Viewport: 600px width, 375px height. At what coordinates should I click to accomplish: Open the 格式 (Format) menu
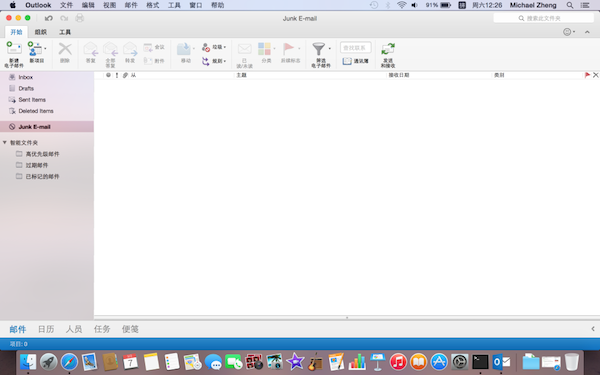click(x=153, y=5)
